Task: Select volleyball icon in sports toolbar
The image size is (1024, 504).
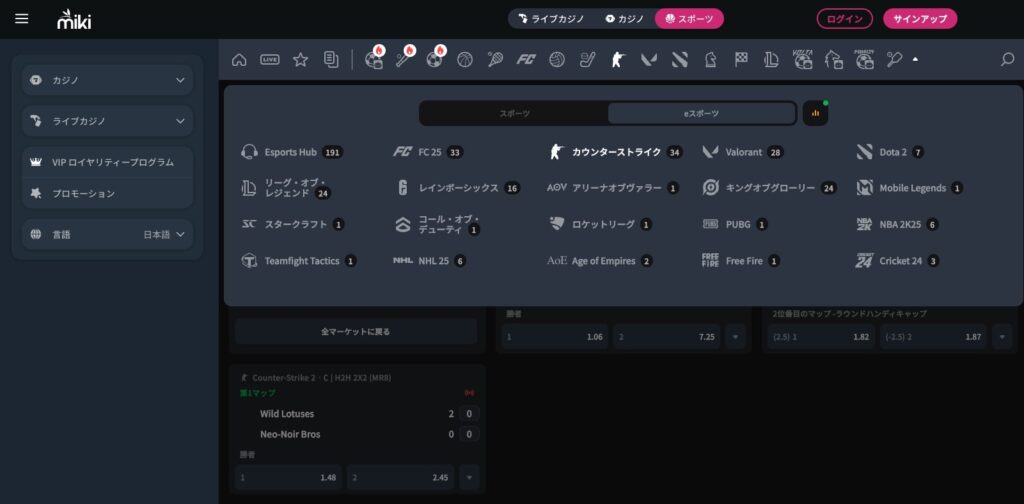Action: click(556, 59)
